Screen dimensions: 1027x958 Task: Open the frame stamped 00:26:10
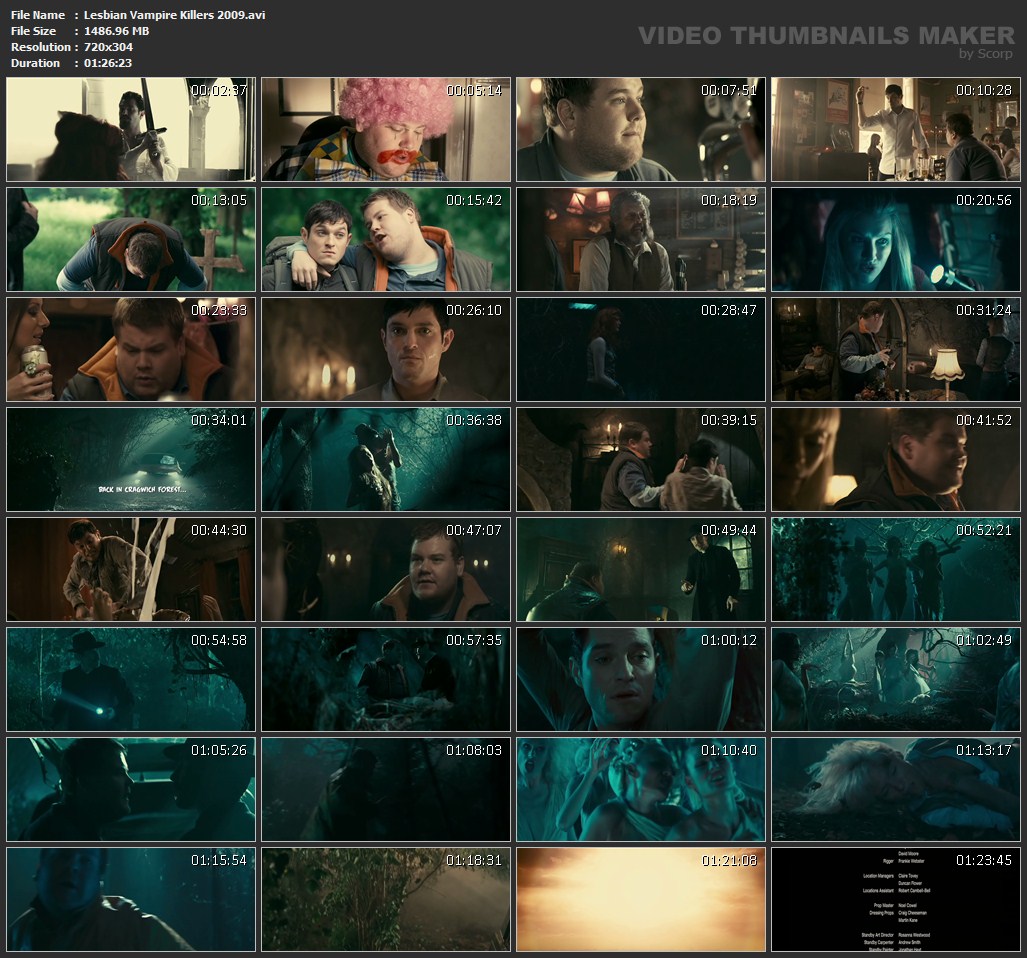[x=386, y=349]
